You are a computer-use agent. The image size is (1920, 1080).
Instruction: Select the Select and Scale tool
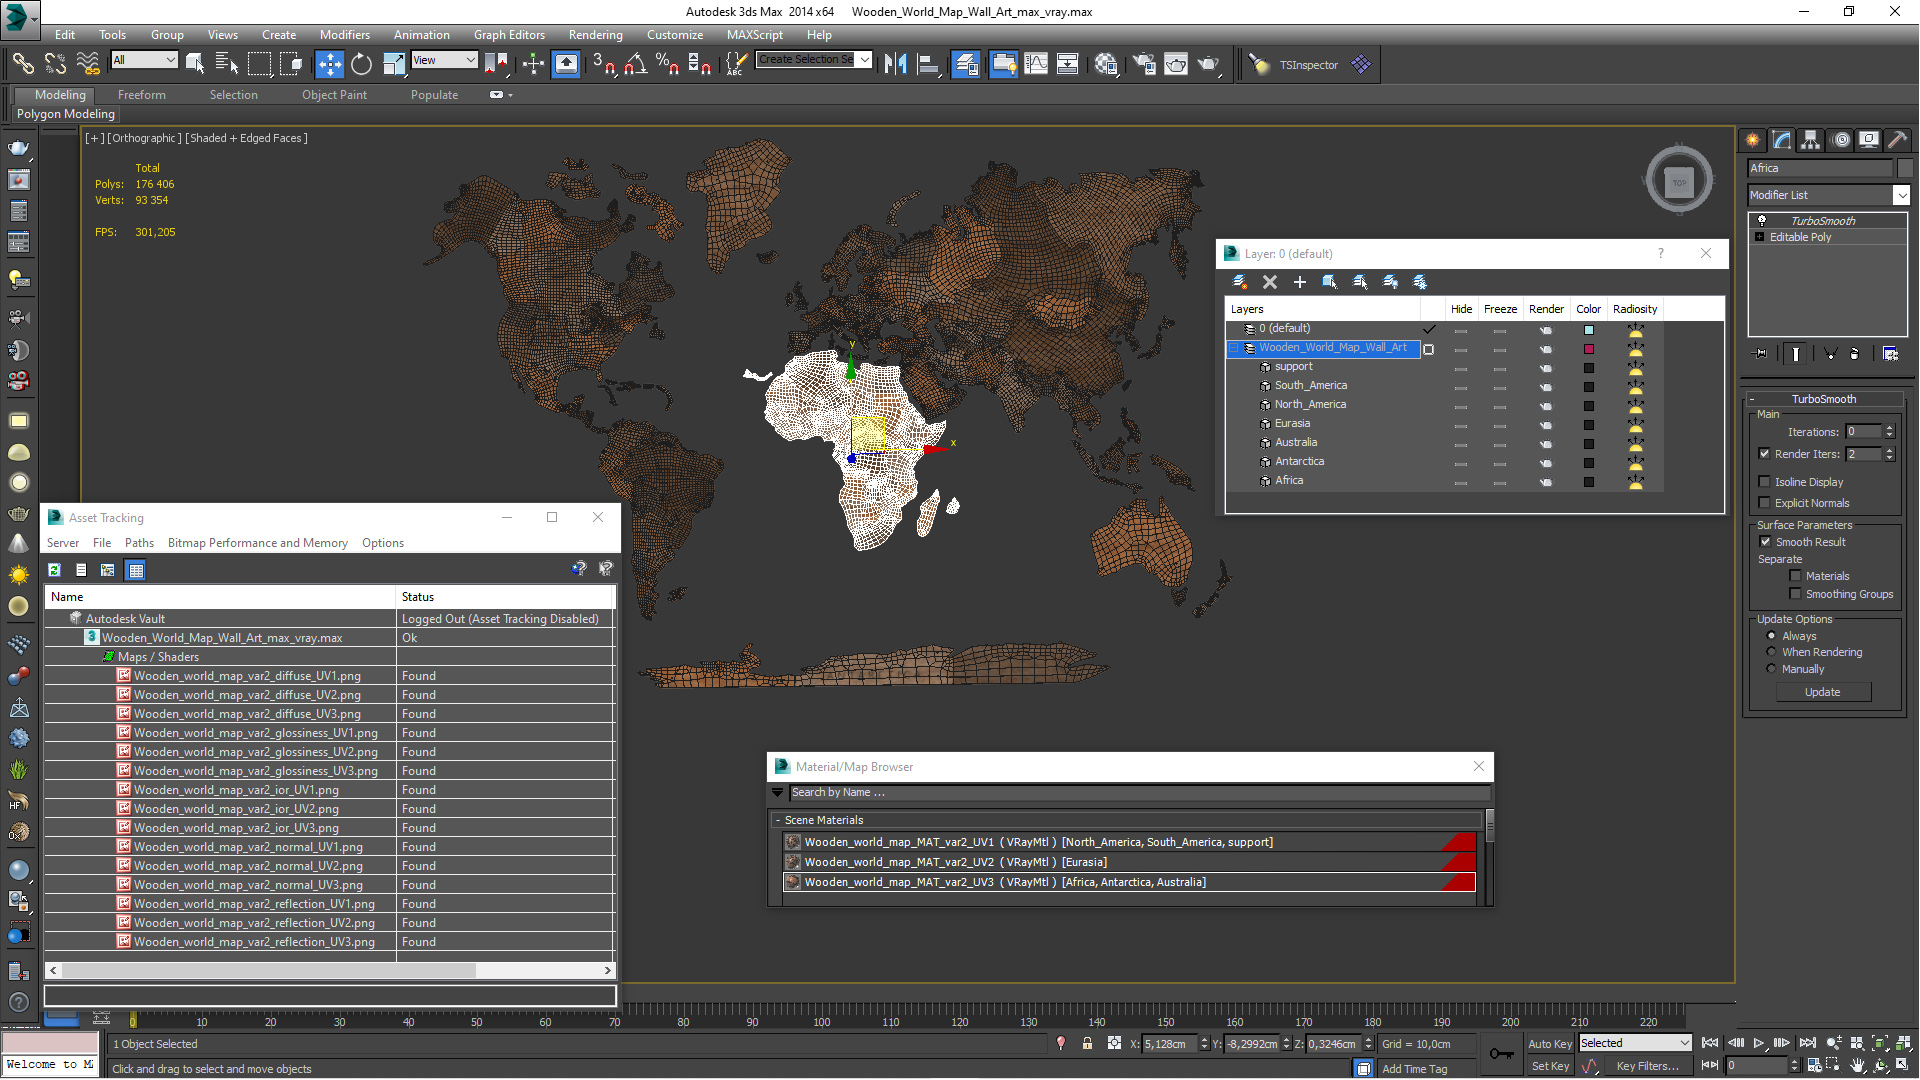(x=394, y=65)
